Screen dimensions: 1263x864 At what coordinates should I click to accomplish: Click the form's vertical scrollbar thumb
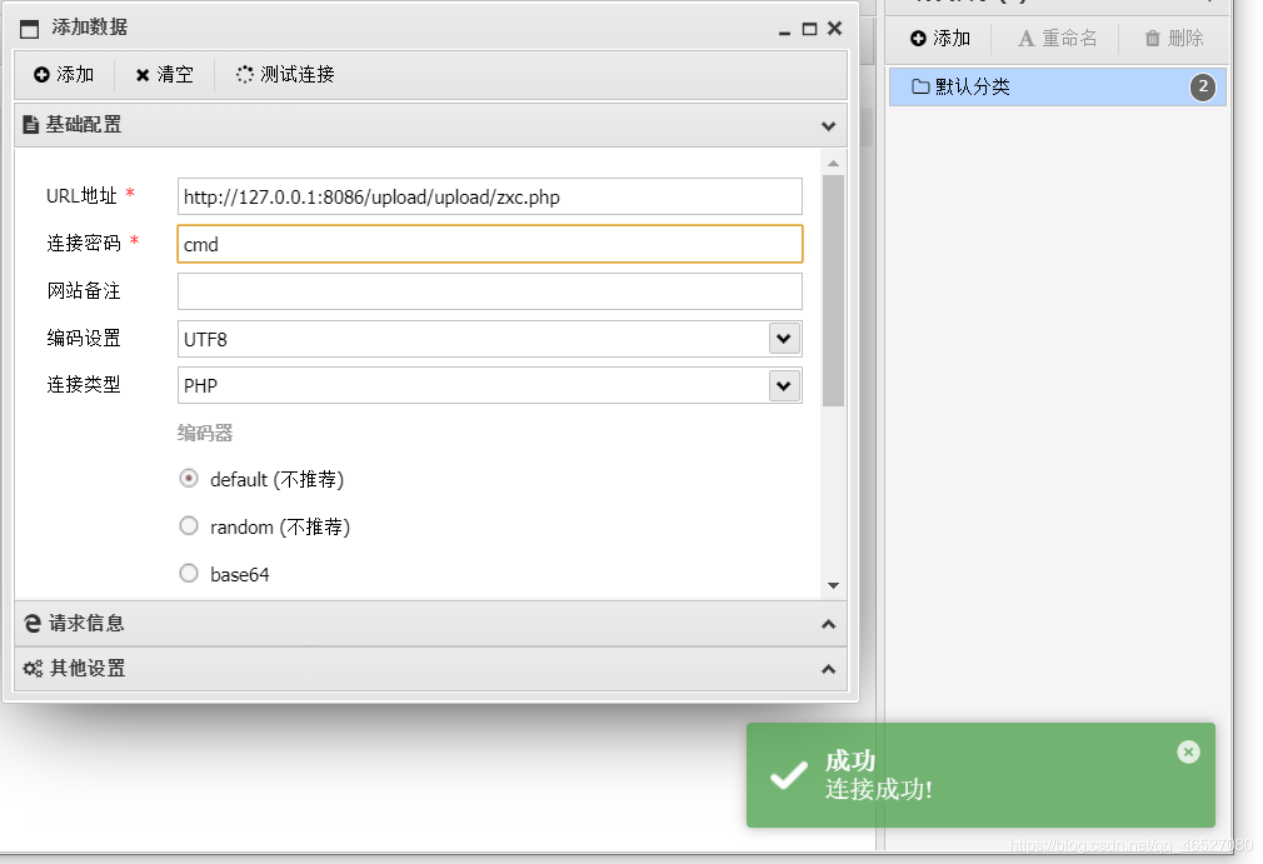[x=833, y=291]
